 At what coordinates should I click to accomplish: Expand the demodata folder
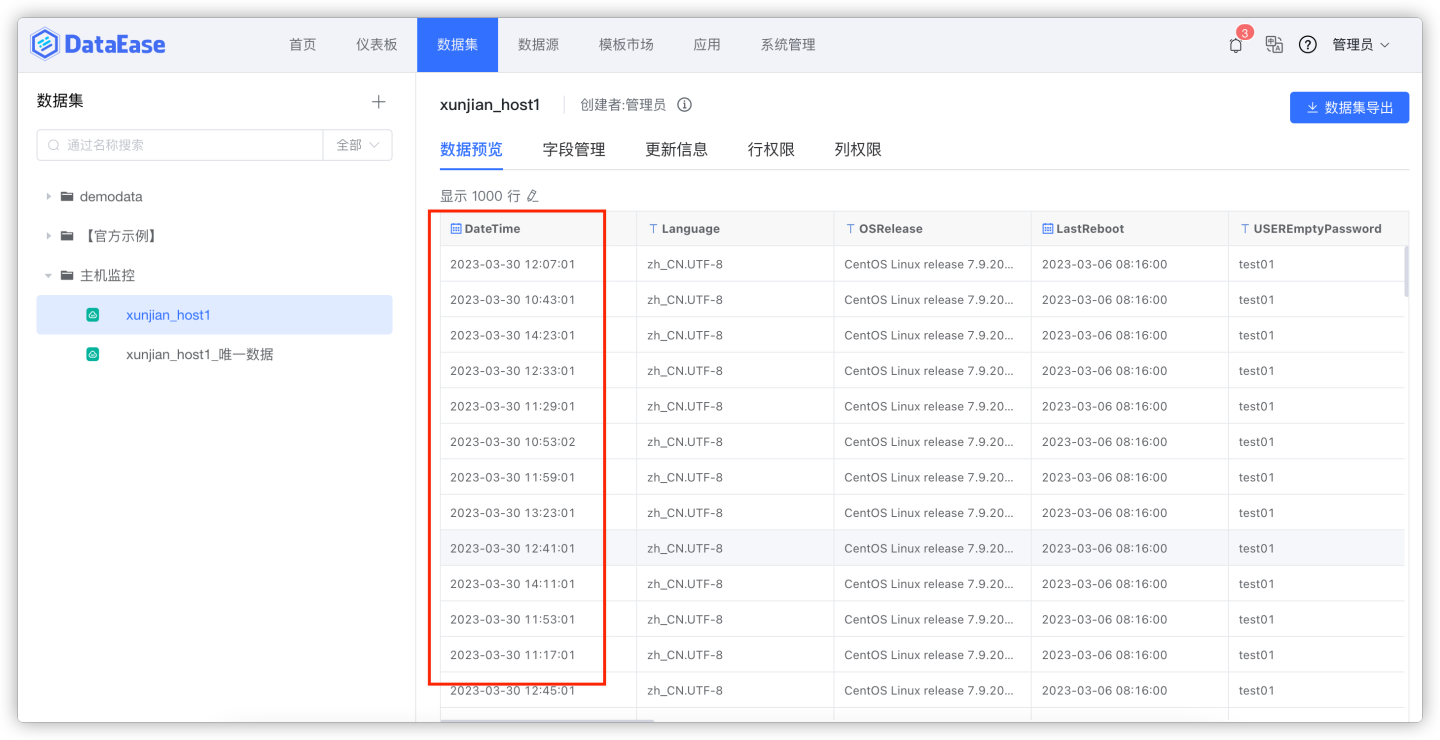(46, 196)
